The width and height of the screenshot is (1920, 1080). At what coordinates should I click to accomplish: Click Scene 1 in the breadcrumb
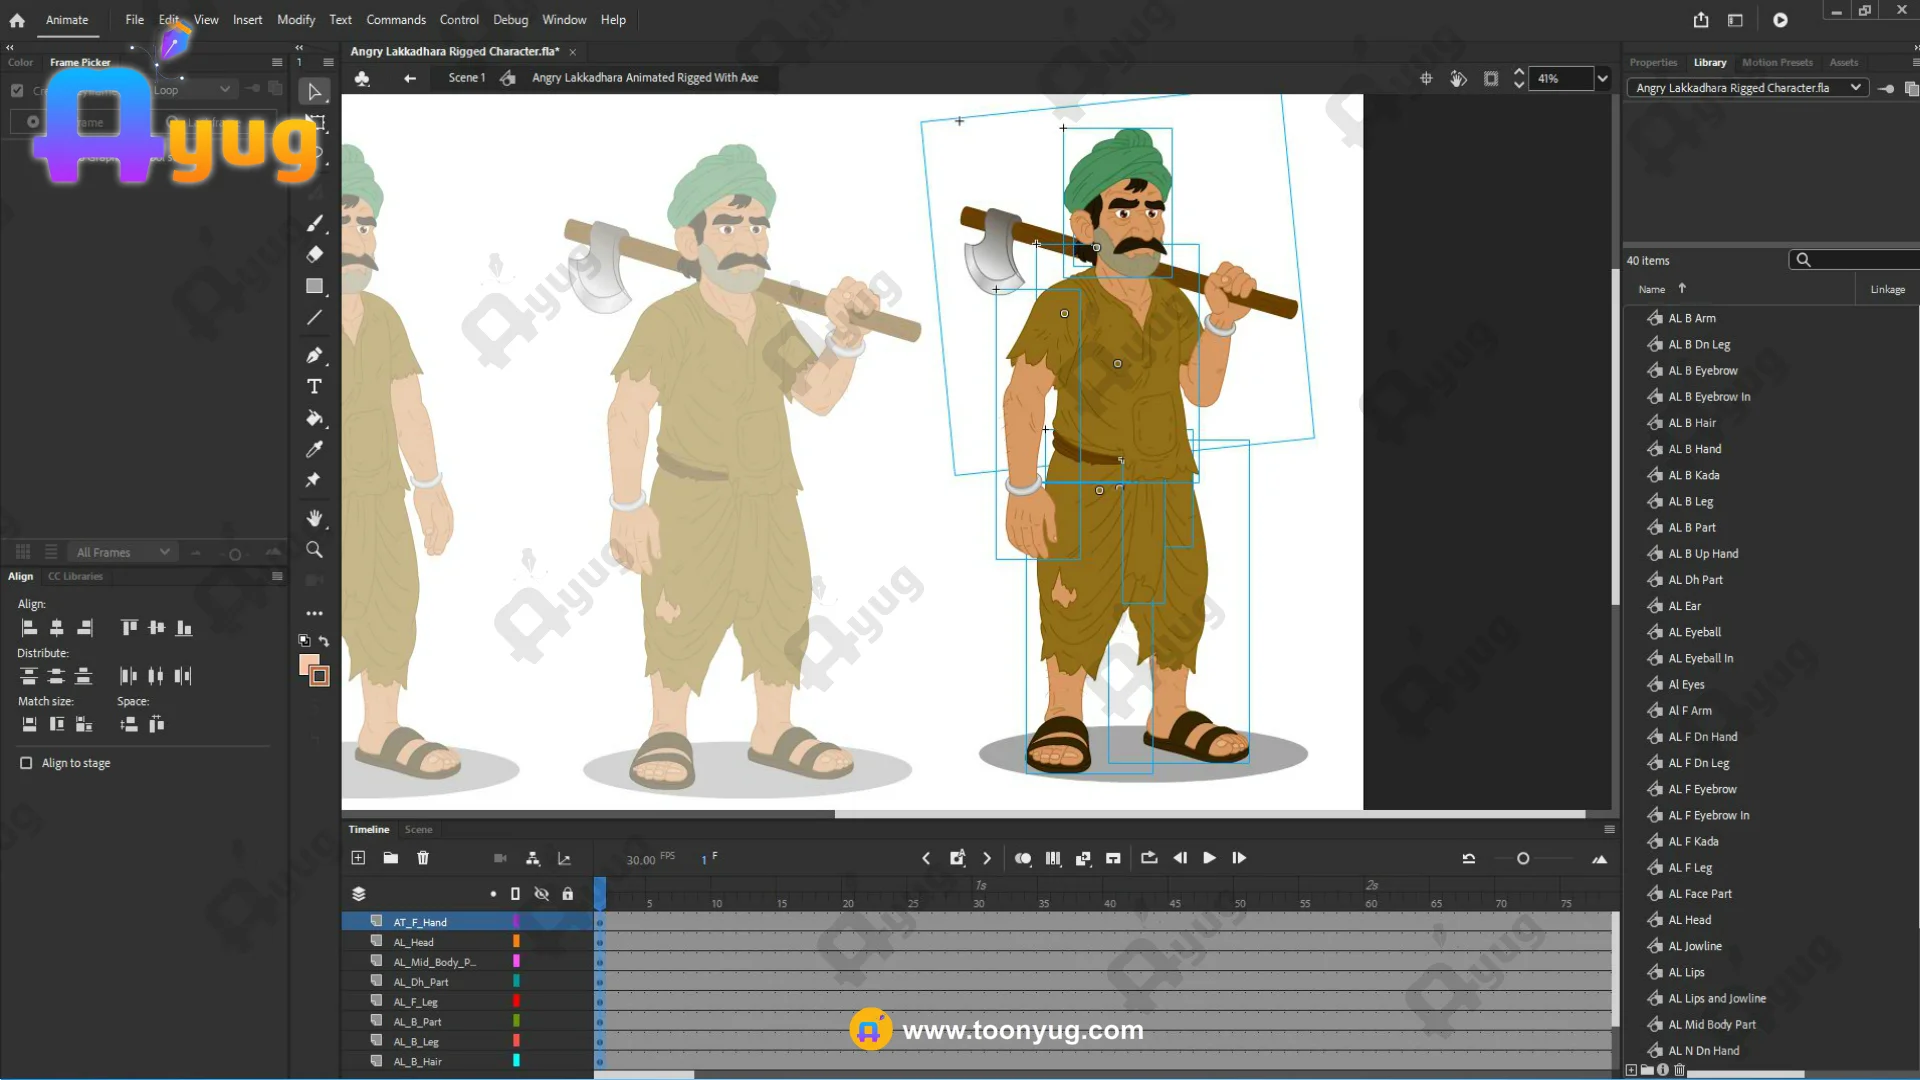(x=466, y=78)
